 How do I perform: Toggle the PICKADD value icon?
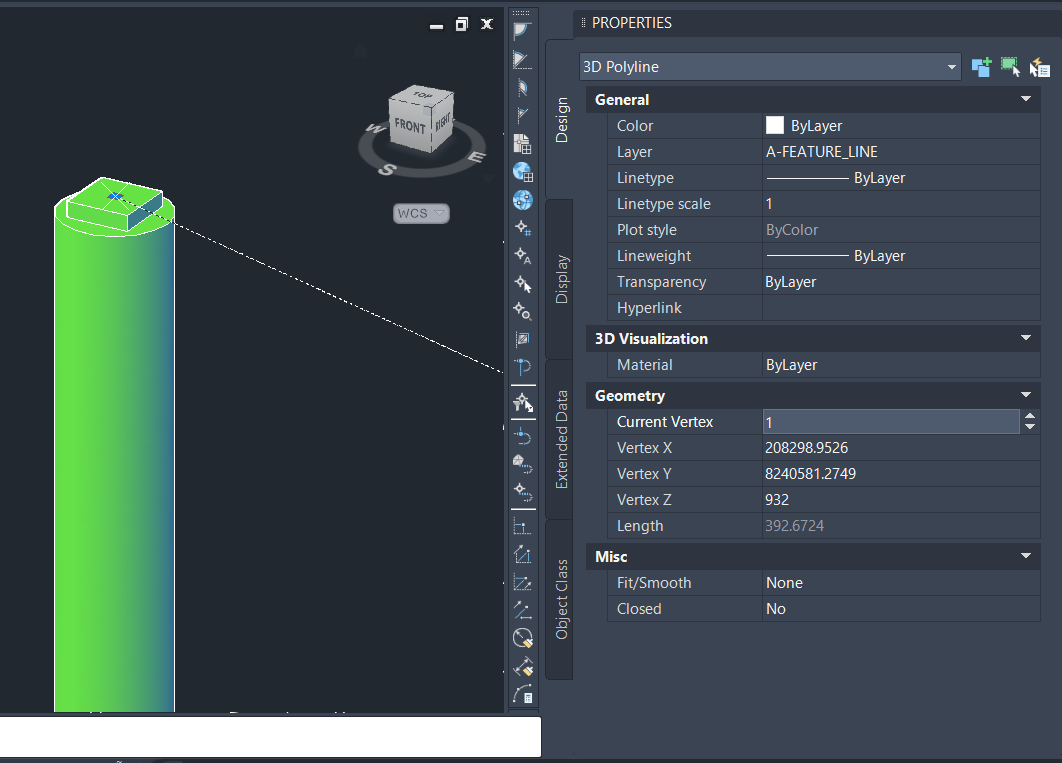[x=981, y=67]
